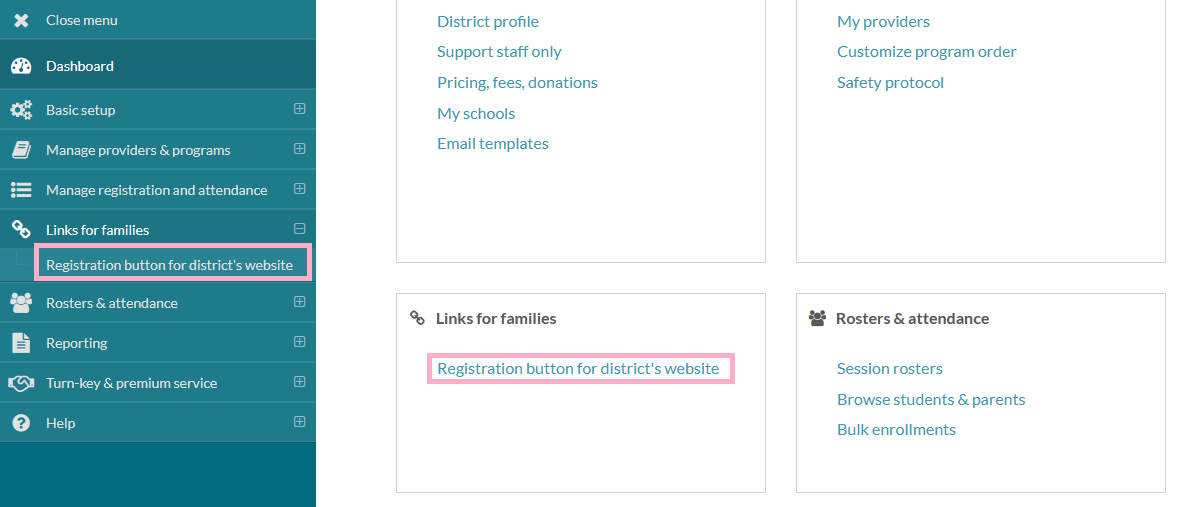Click the Dashboard gauge icon
This screenshot has width=1177, height=507.
tap(21, 66)
